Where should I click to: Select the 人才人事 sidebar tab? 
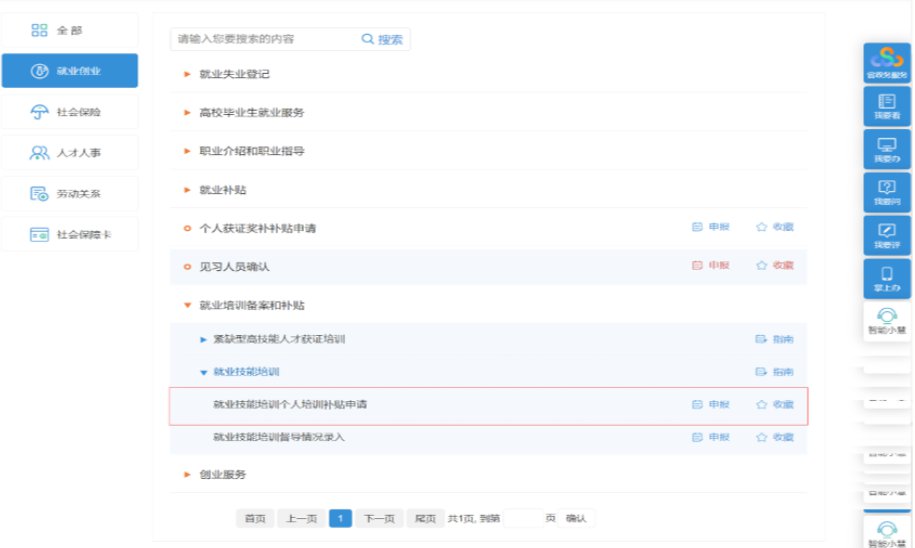coord(69,153)
